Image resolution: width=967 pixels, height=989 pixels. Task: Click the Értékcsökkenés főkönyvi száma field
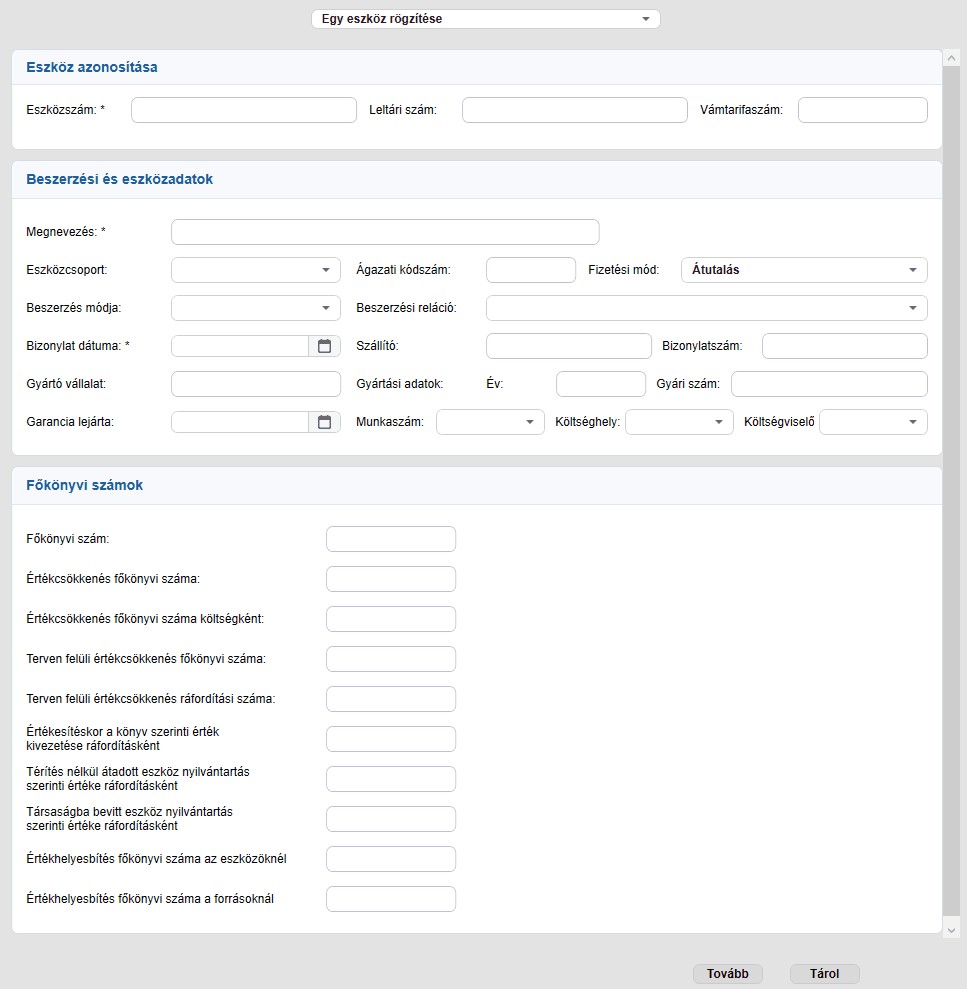[391, 579]
